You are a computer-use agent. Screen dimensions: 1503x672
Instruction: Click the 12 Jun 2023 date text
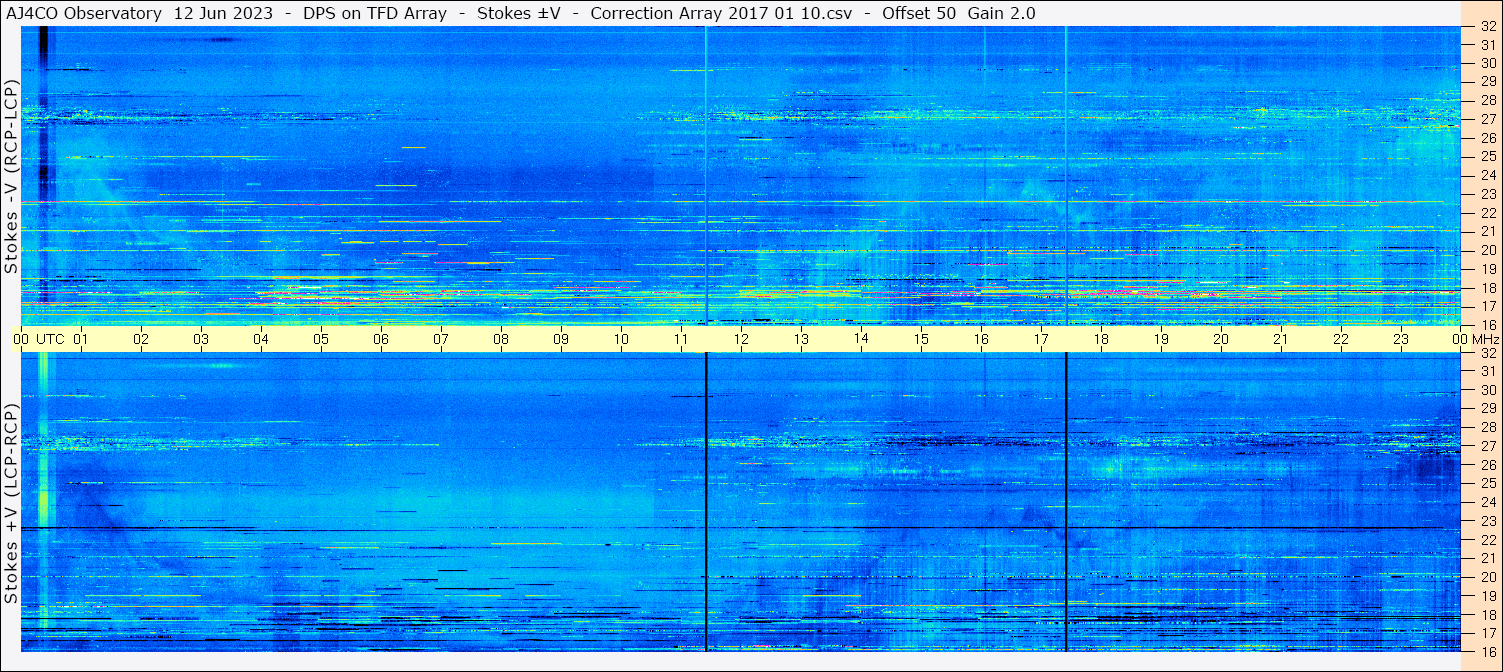point(227,13)
